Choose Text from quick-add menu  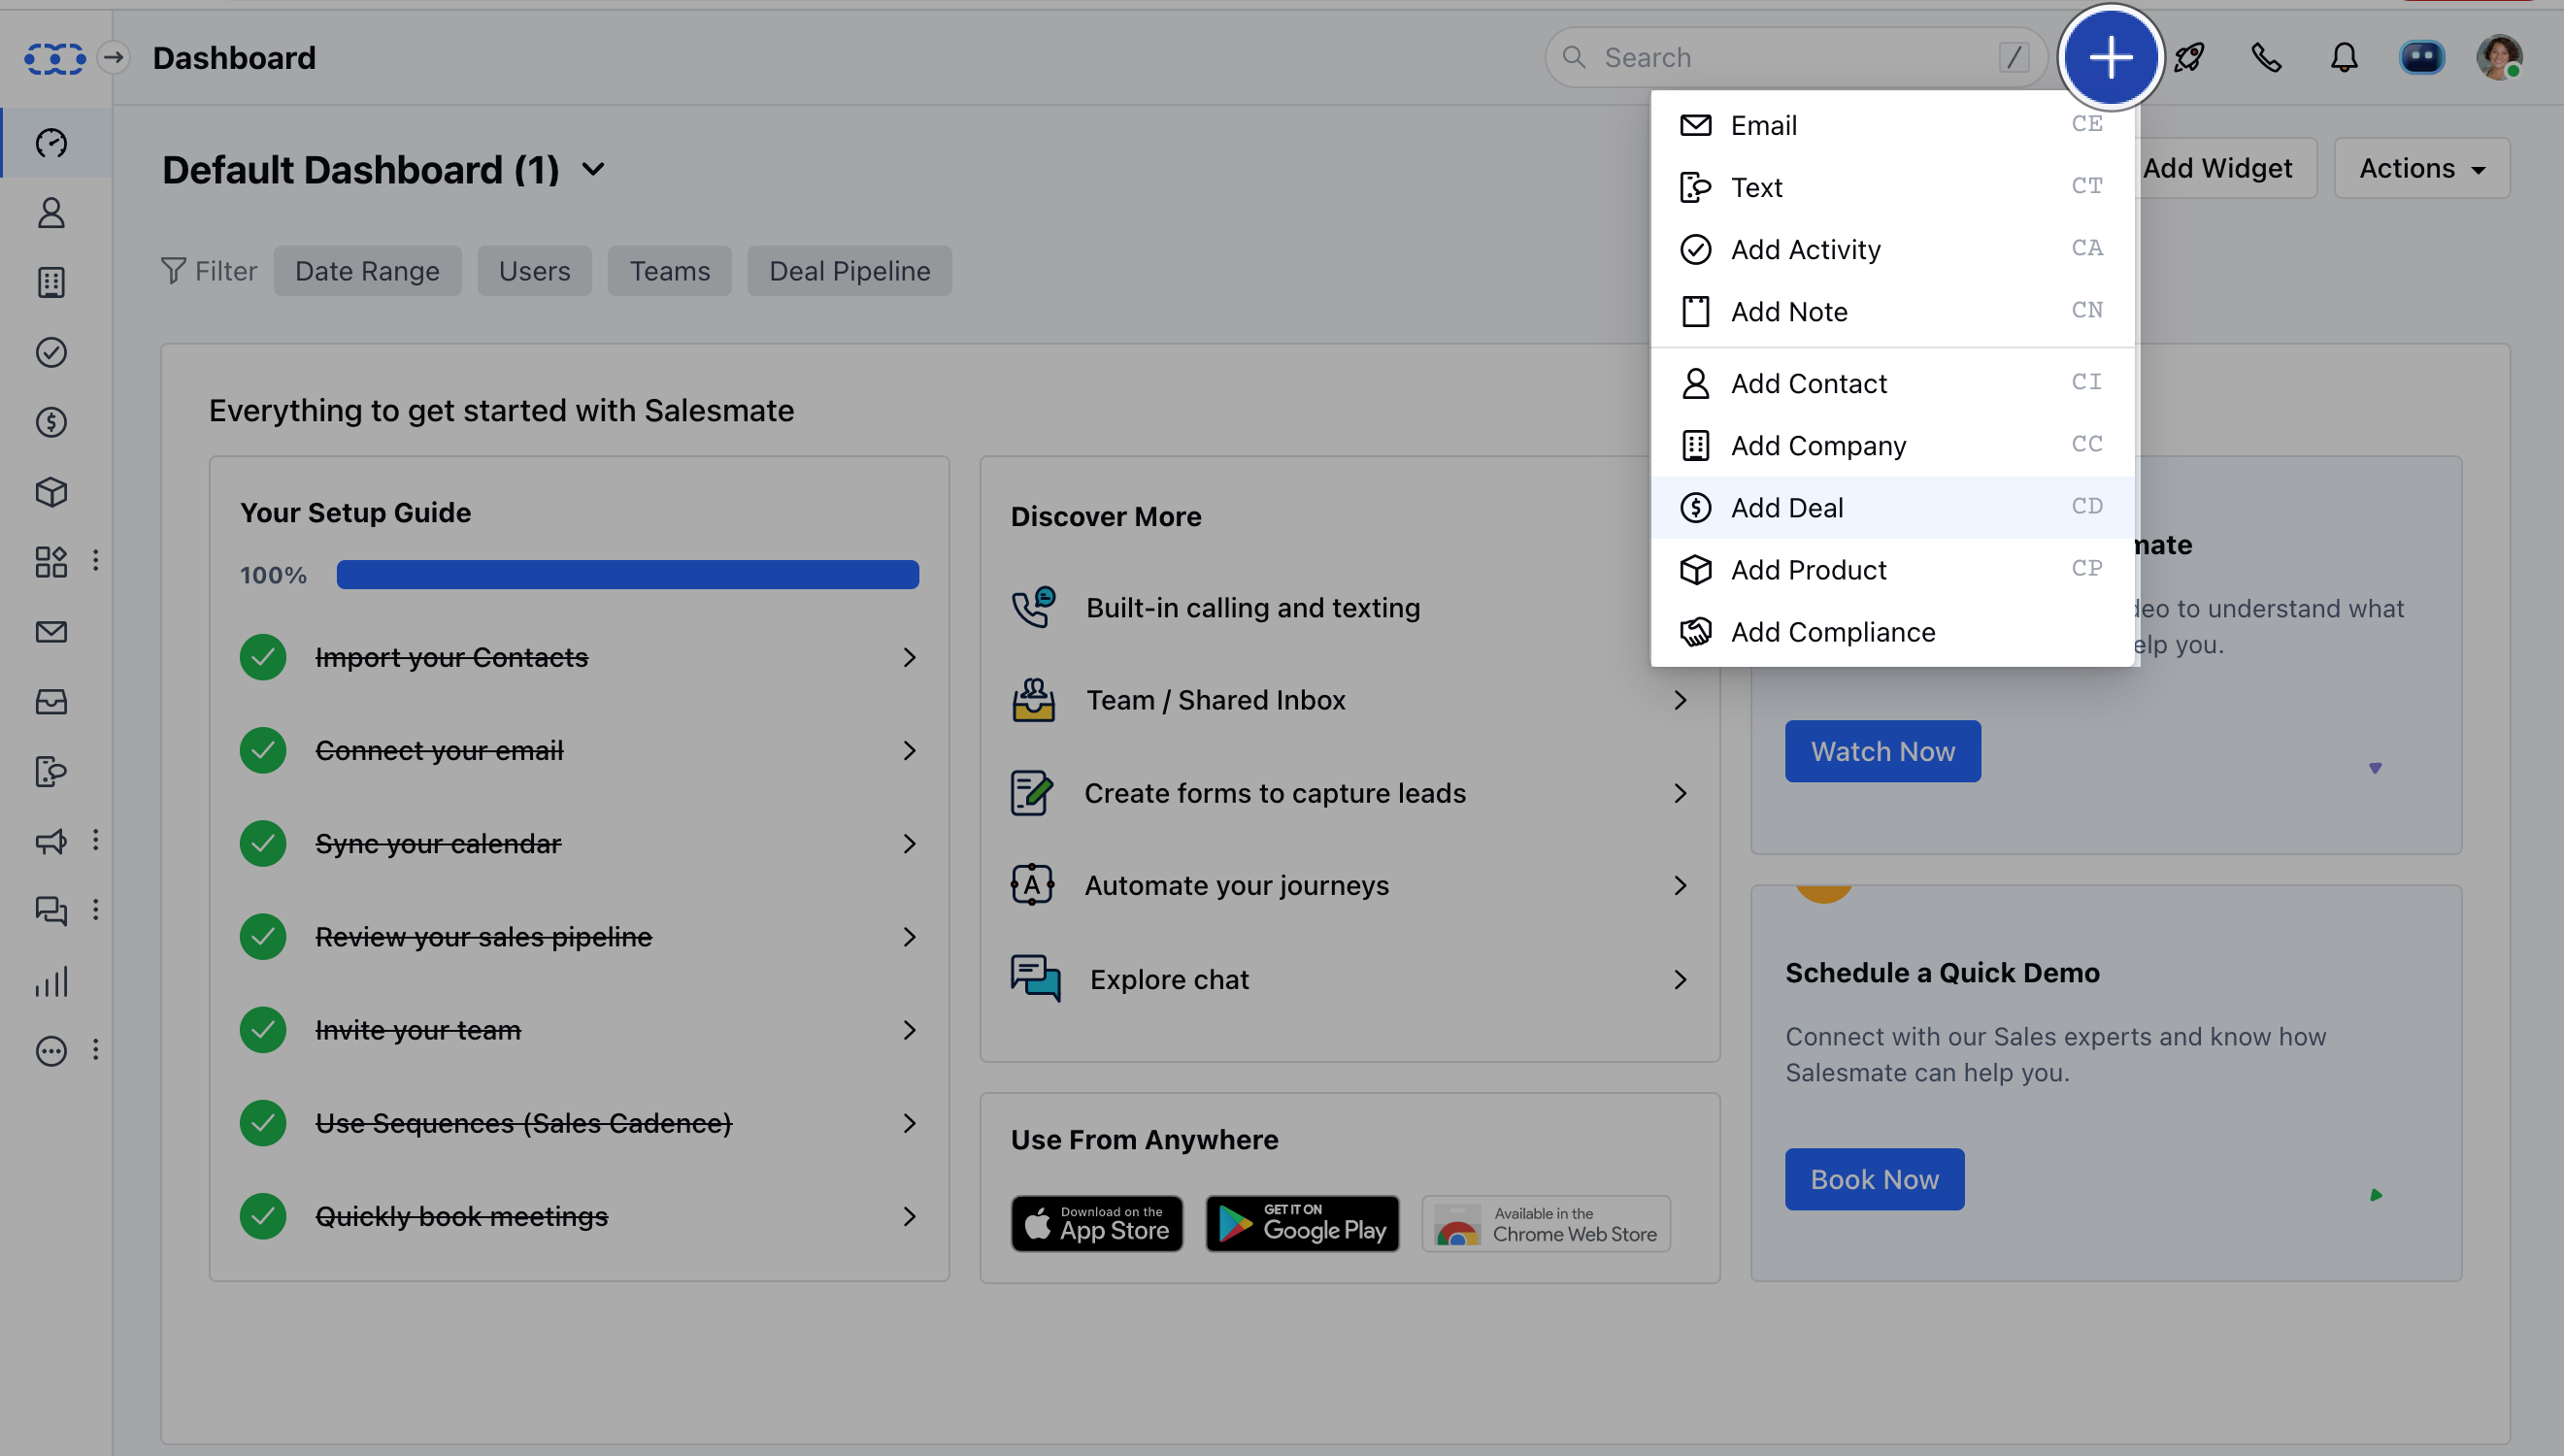tap(1892, 187)
